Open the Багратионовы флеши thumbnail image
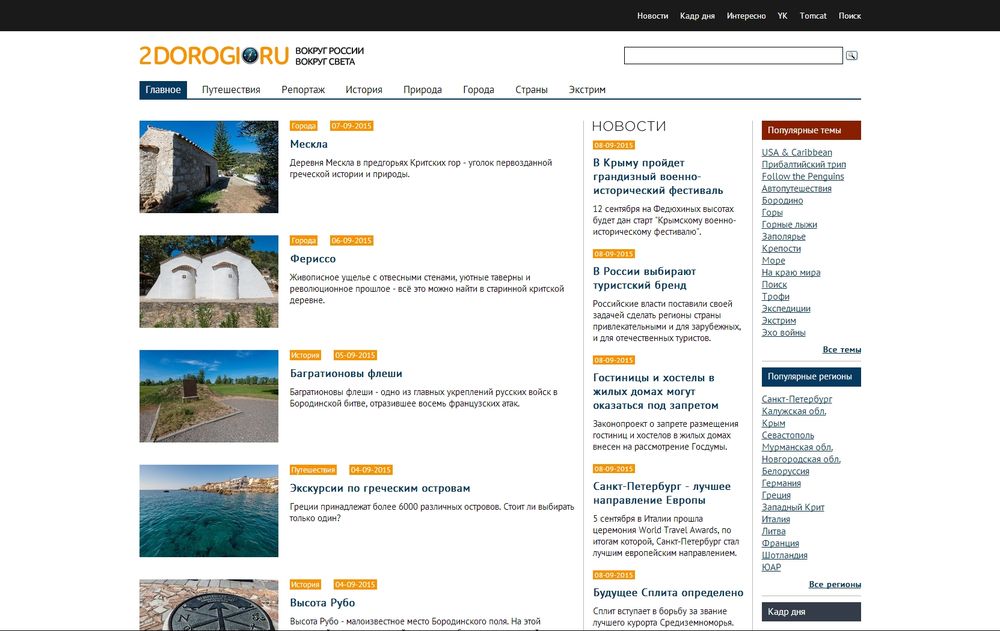Viewport: 1000px width, 631px height. (x=209, y=396)
